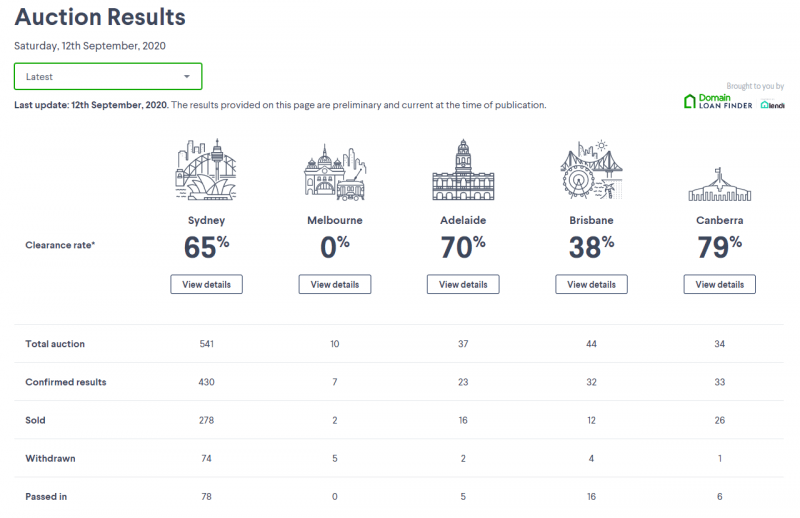View details for Melbourne

(x=335, y=284)
